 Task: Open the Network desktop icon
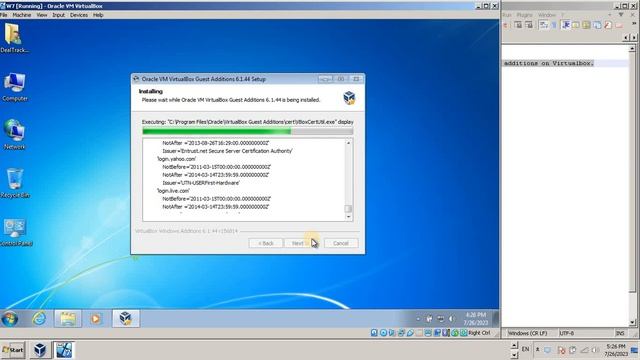tap(15, 134)
